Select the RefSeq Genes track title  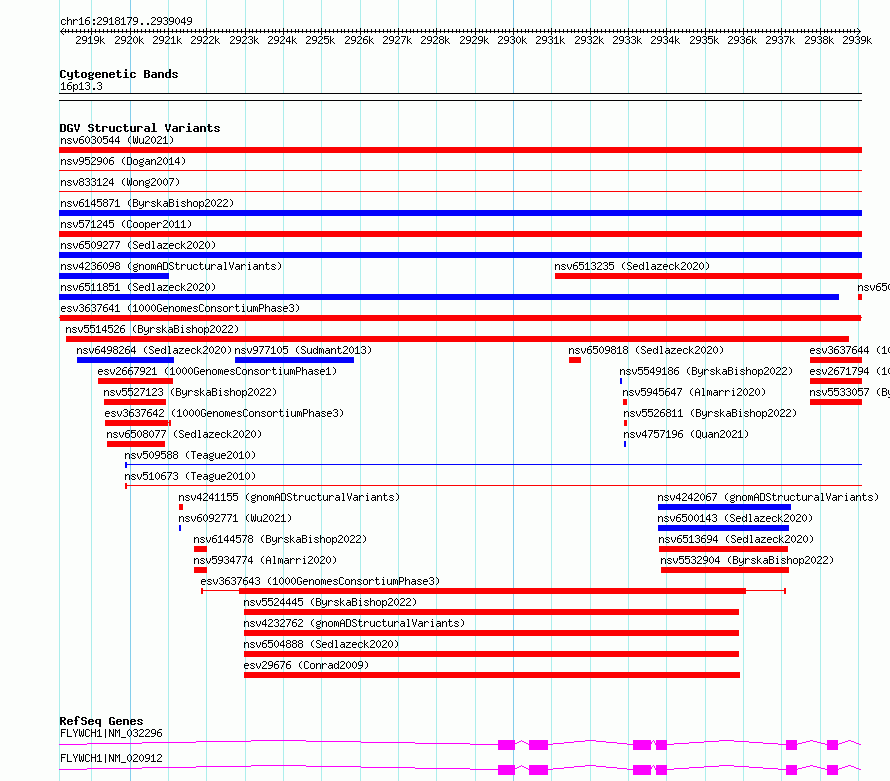102,721
